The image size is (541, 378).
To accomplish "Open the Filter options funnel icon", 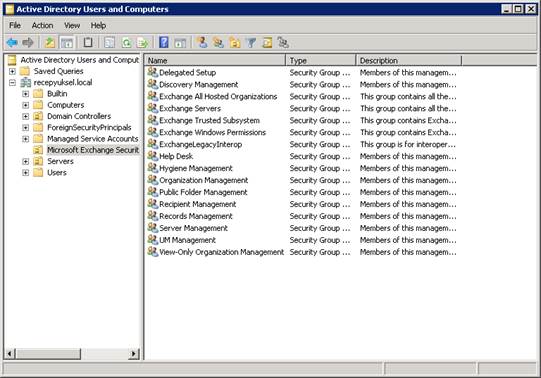I will pos(251,43).
